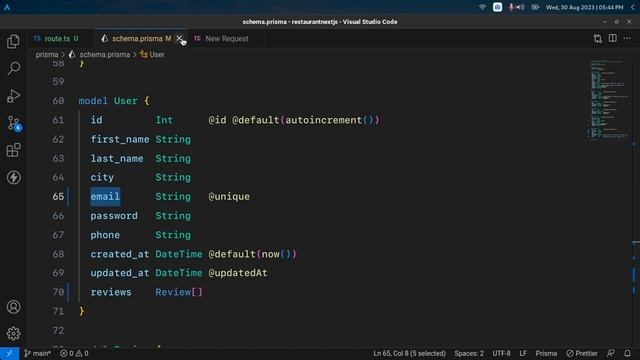Click the main branch indicator

click(38, 353)
